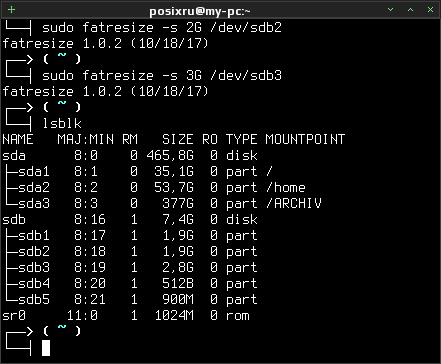Screen dimensions: 441x364
Task: Click the sda2 partition name
Action: point(34,187)
